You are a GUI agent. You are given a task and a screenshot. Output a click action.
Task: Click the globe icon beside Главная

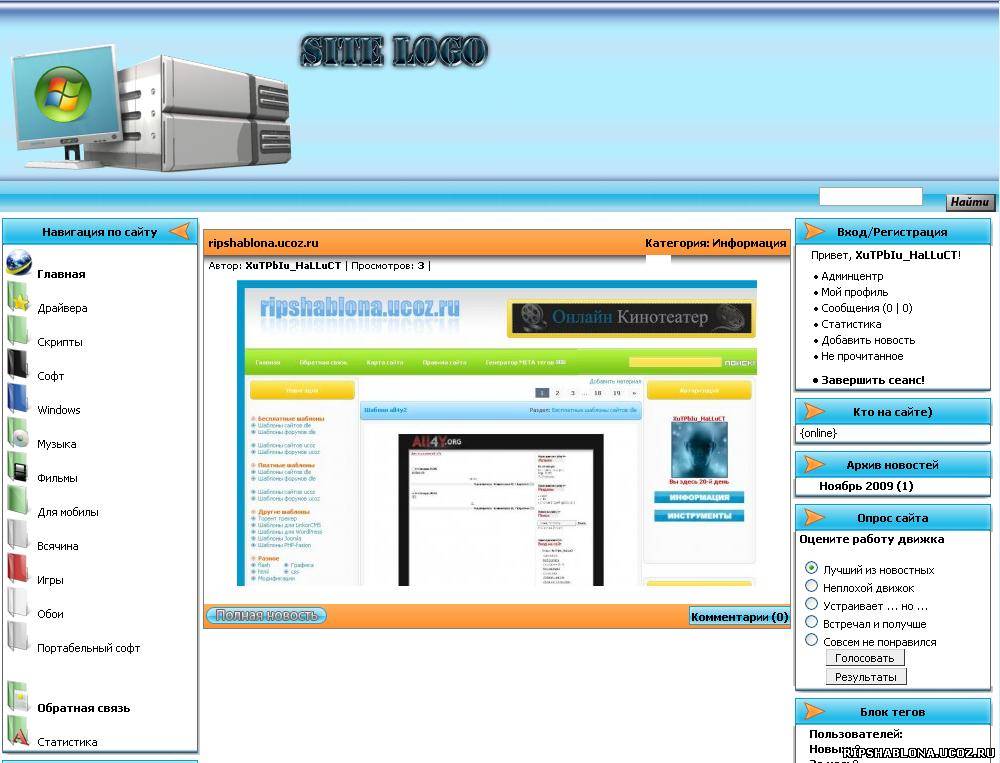(x=18, y=263)
